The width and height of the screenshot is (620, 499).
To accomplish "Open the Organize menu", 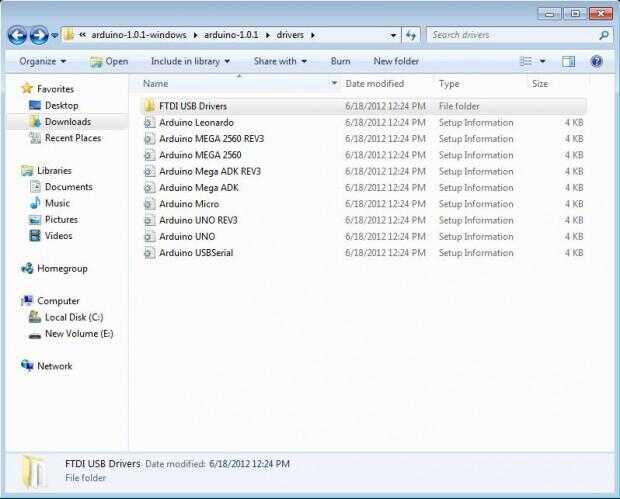I will tap(43, 61).
